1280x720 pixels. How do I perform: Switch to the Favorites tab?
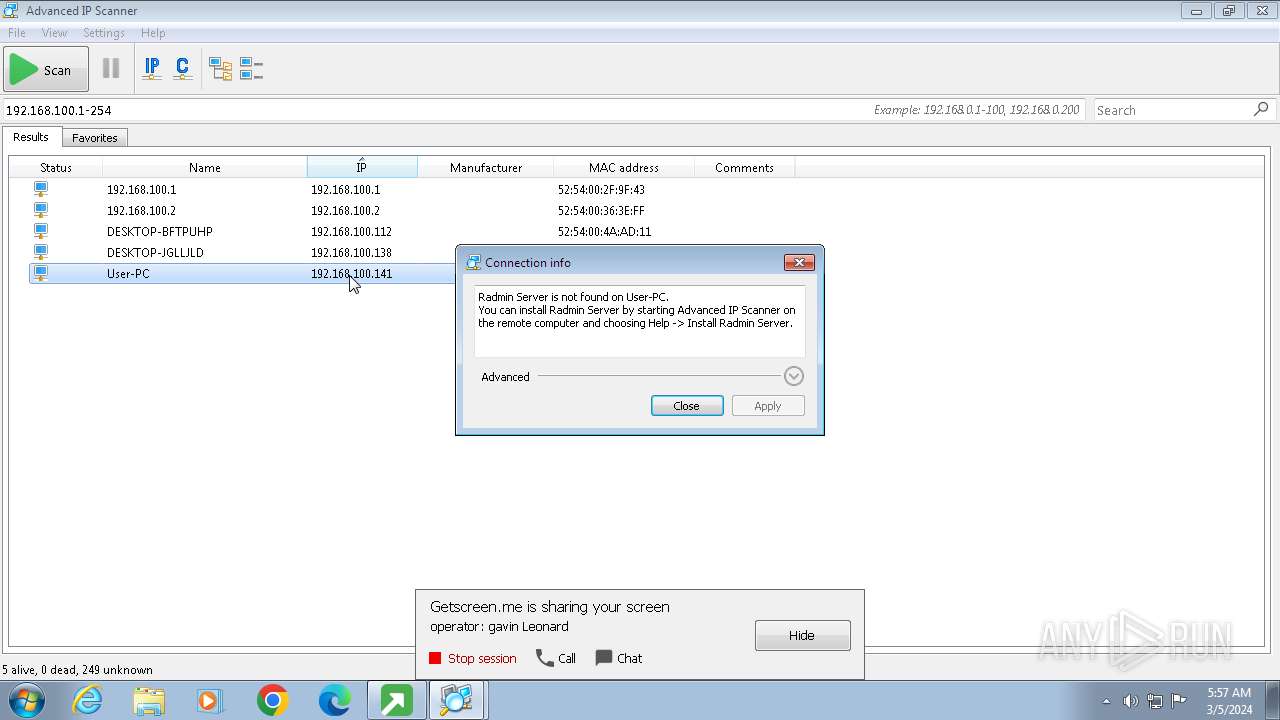pos(95,138)
